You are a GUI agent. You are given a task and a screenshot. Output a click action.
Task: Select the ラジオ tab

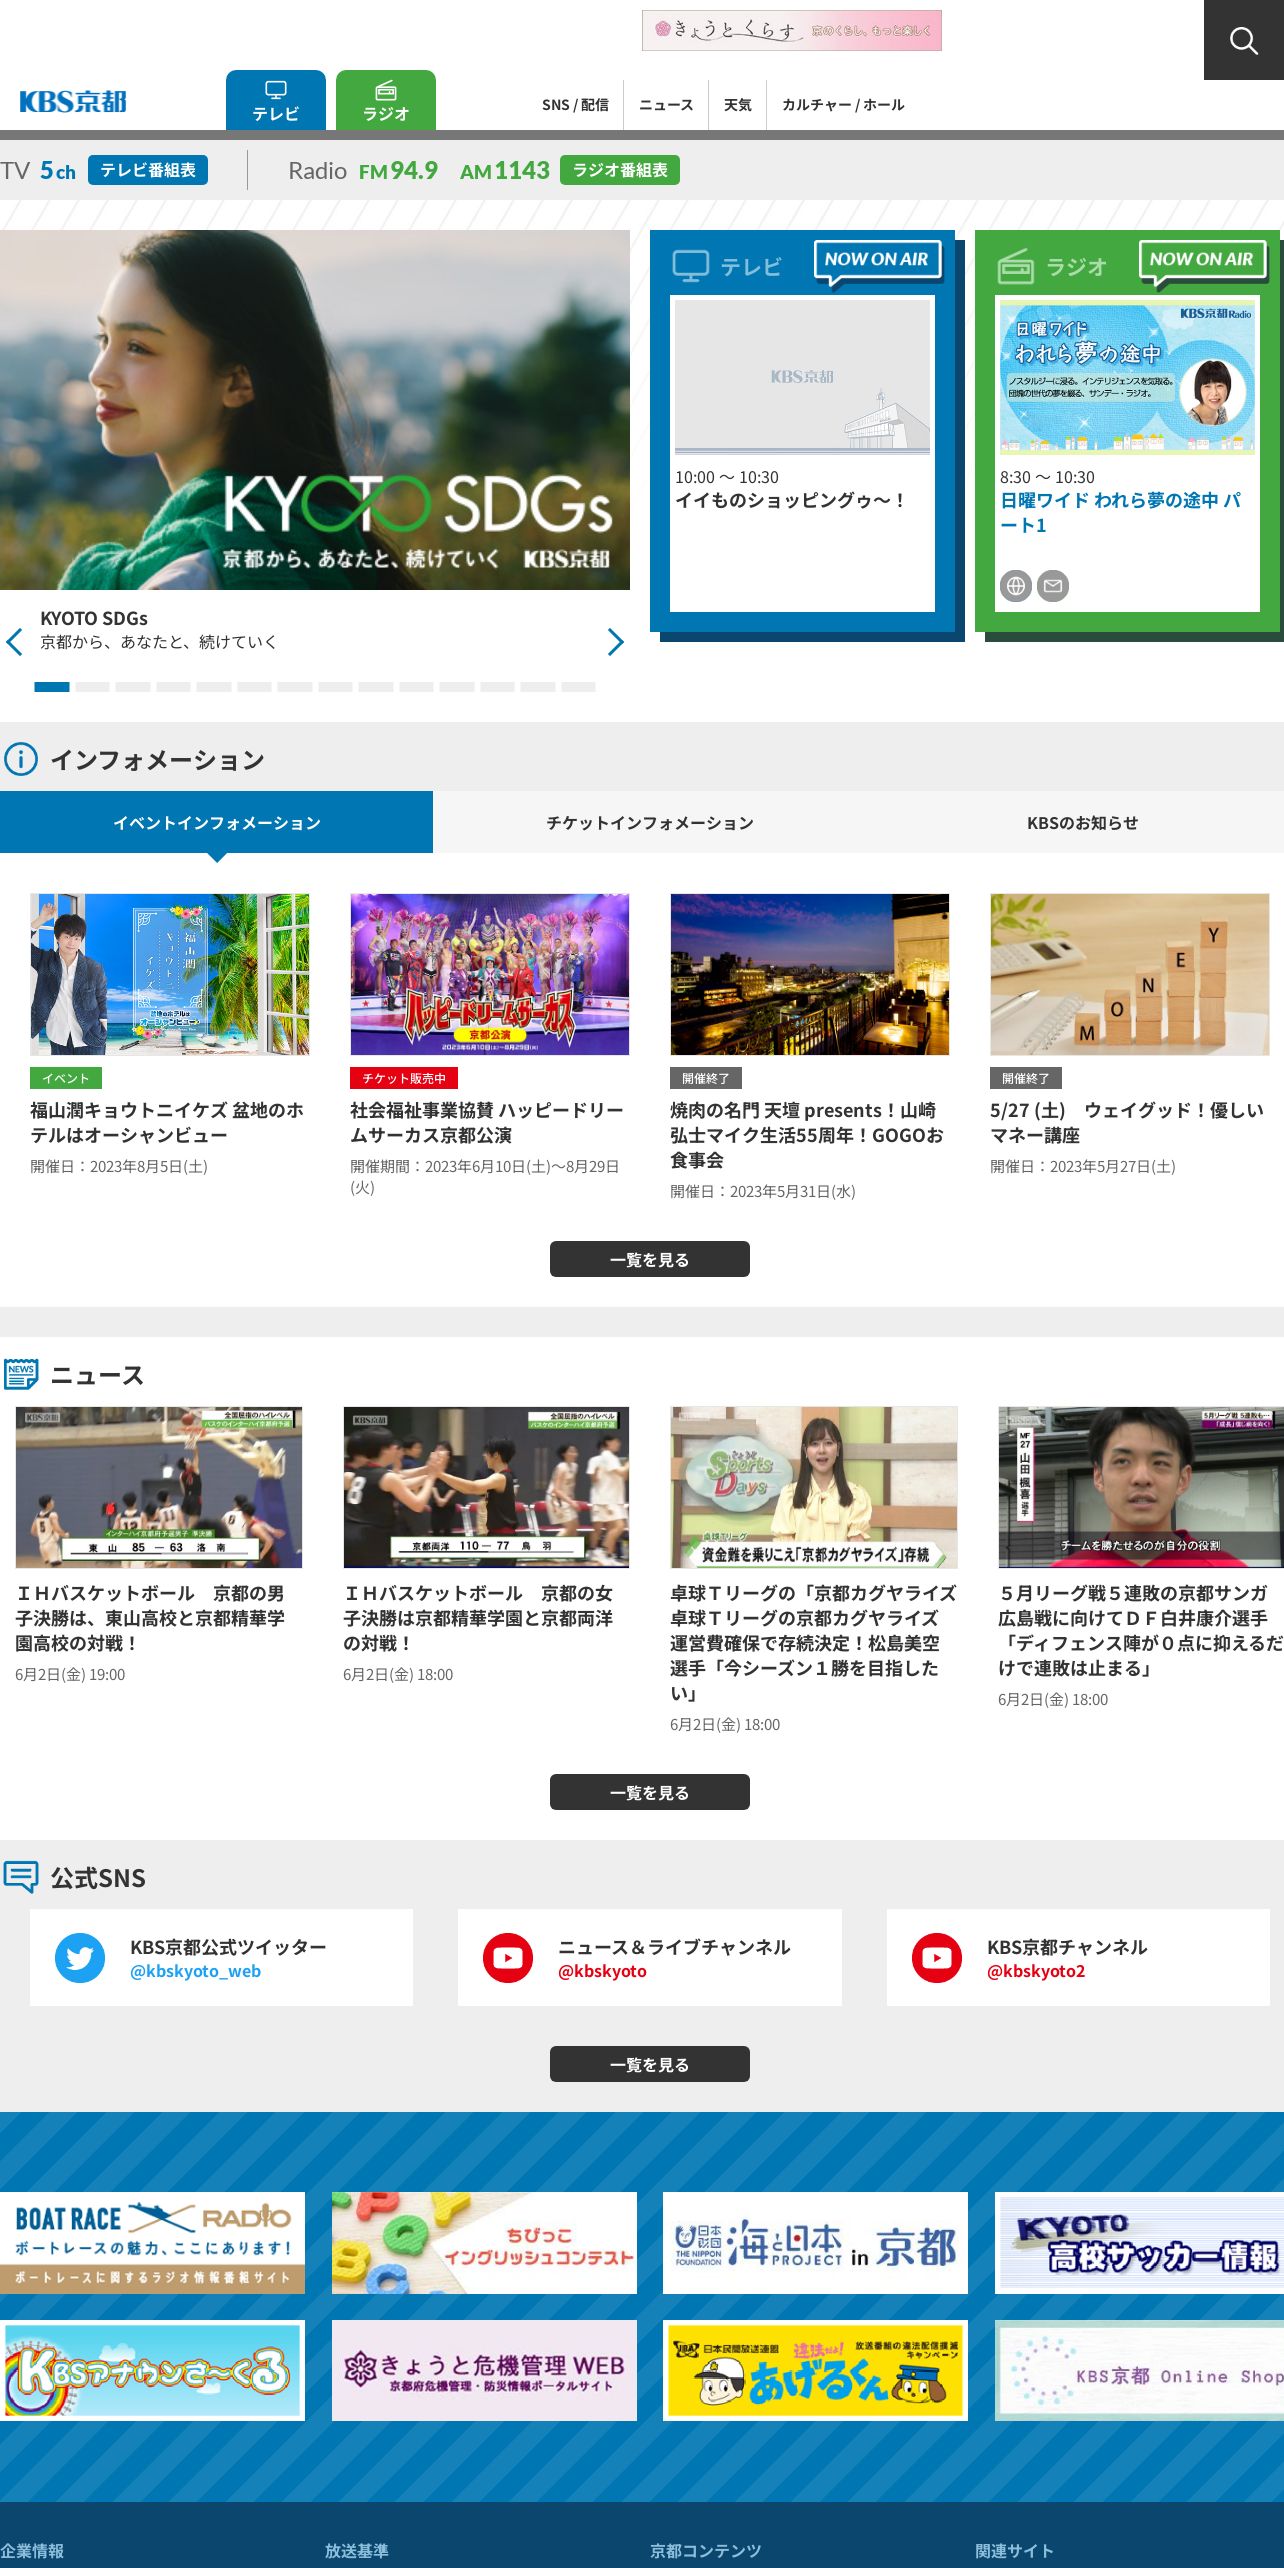click(386, 100)
